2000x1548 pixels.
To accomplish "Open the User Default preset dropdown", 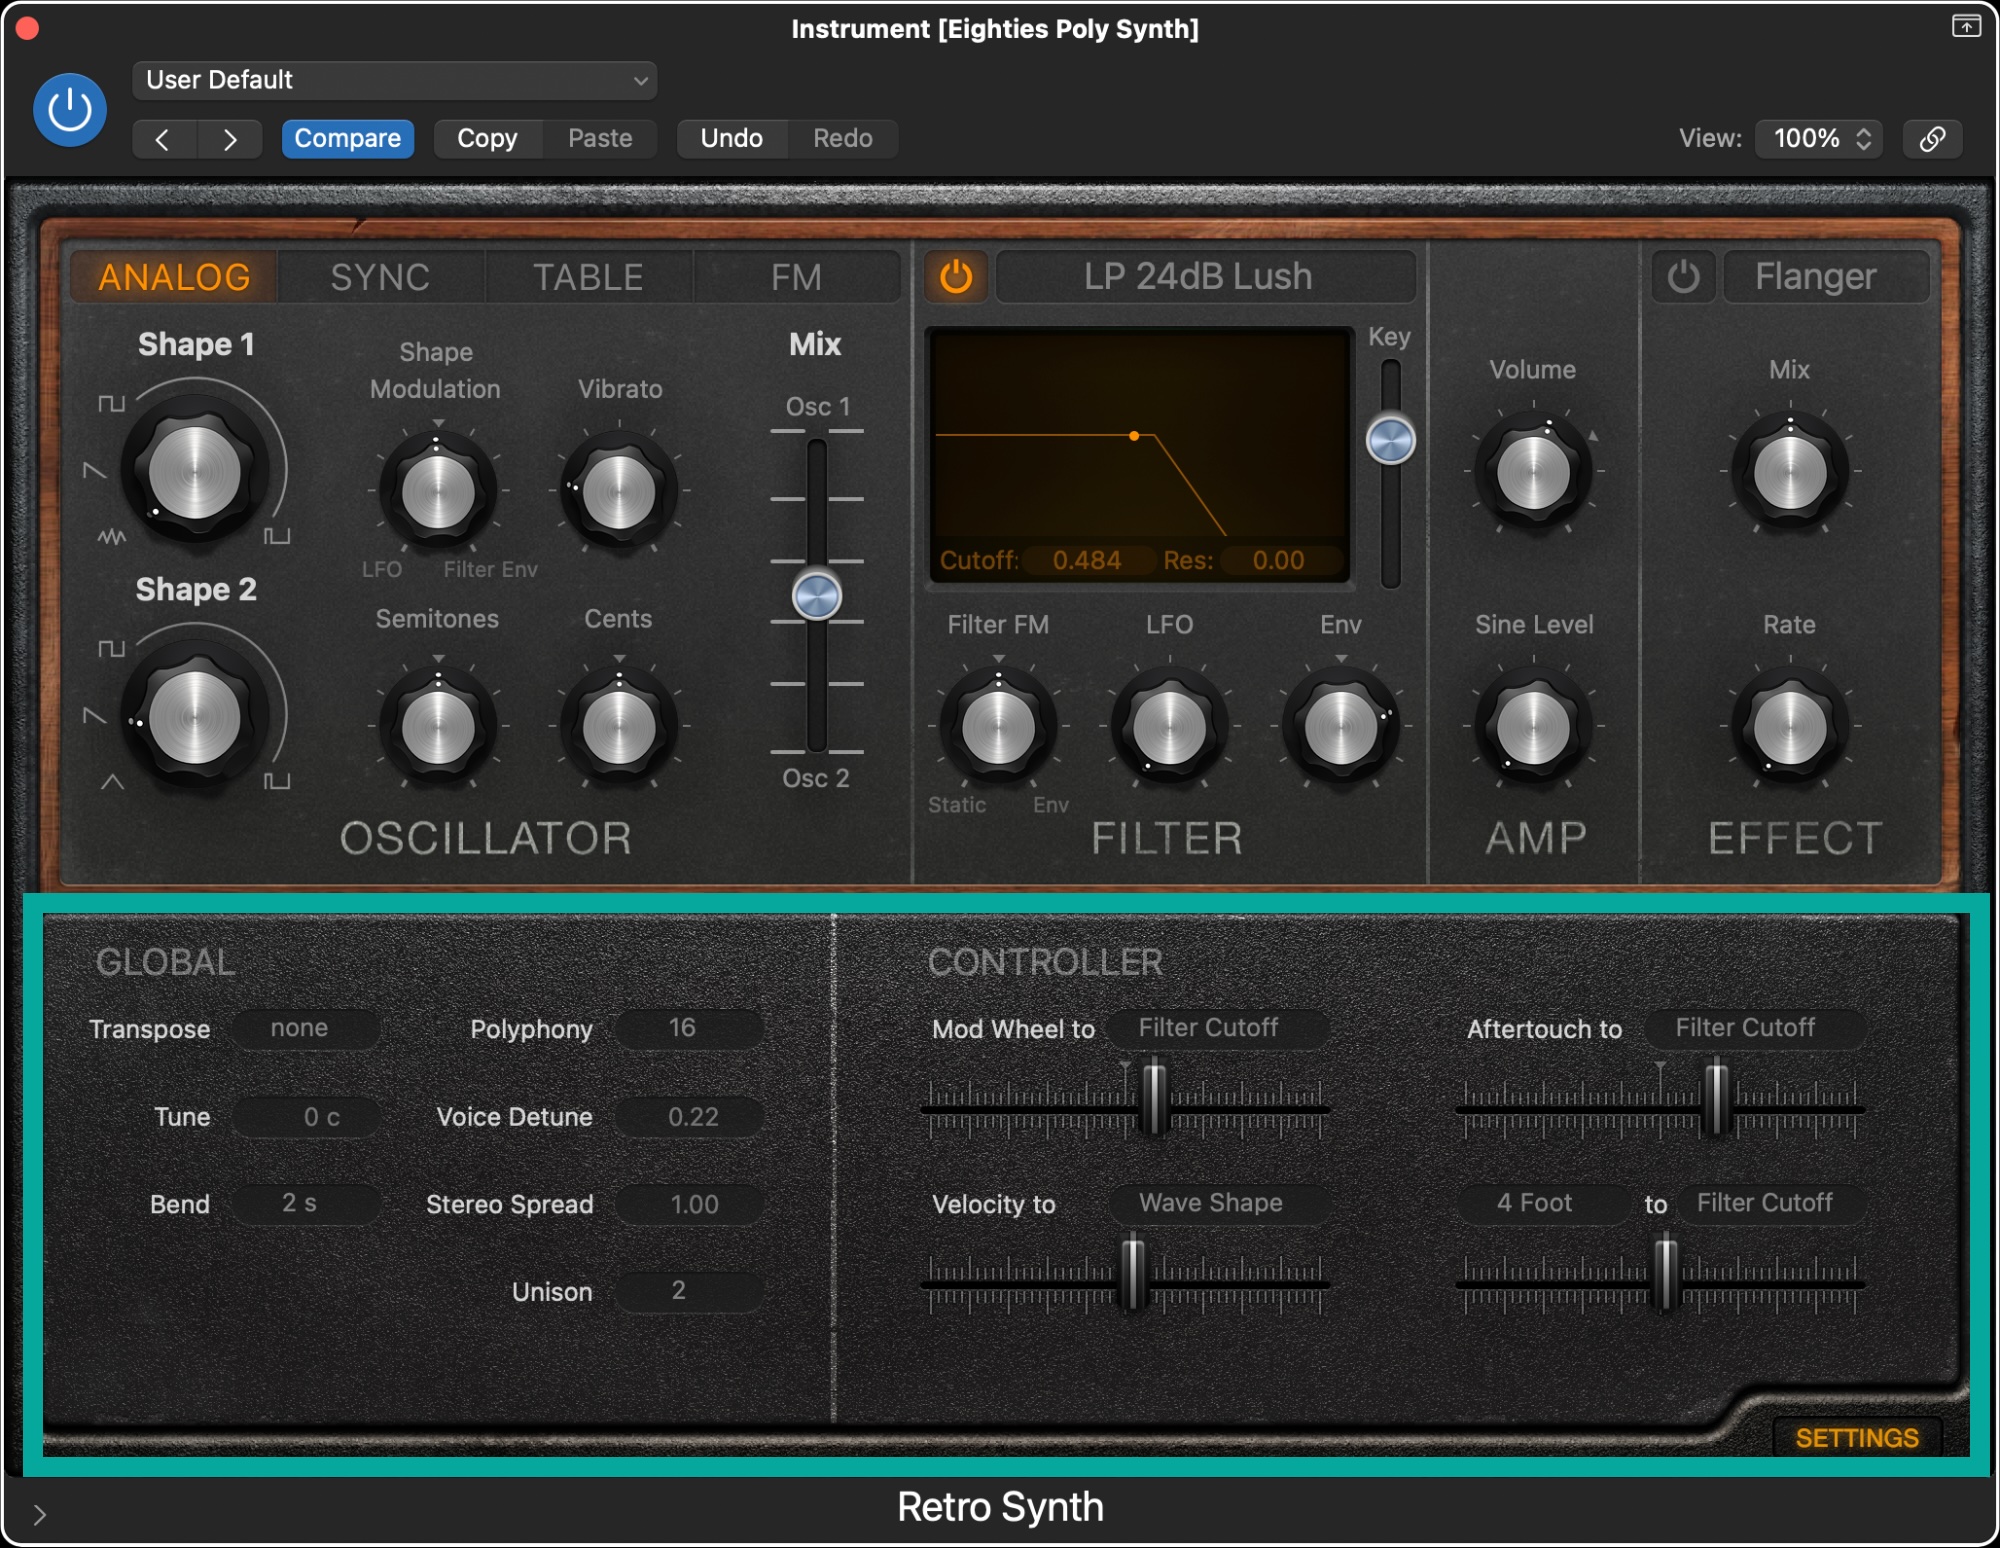I will point(395,80).
